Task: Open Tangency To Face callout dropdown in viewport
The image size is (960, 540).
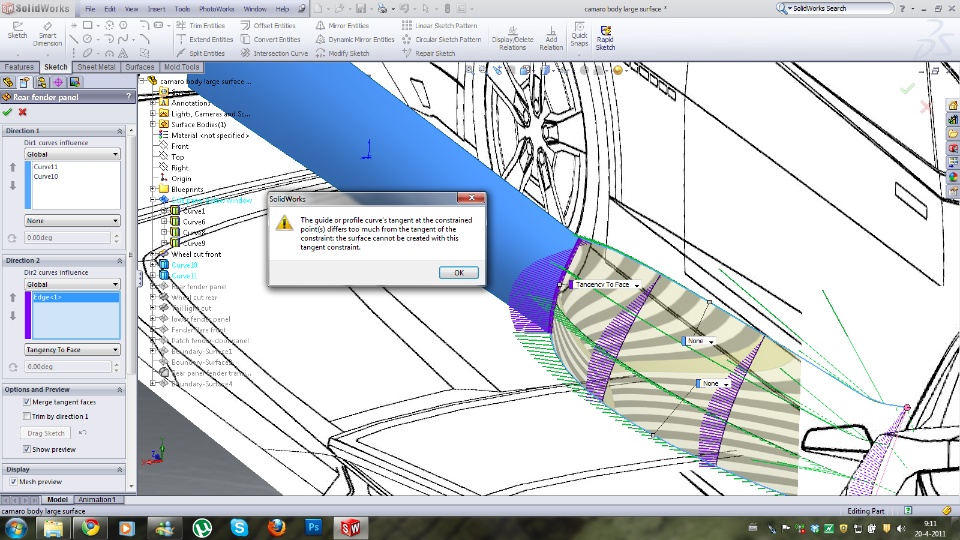Action: pos(637,285)
